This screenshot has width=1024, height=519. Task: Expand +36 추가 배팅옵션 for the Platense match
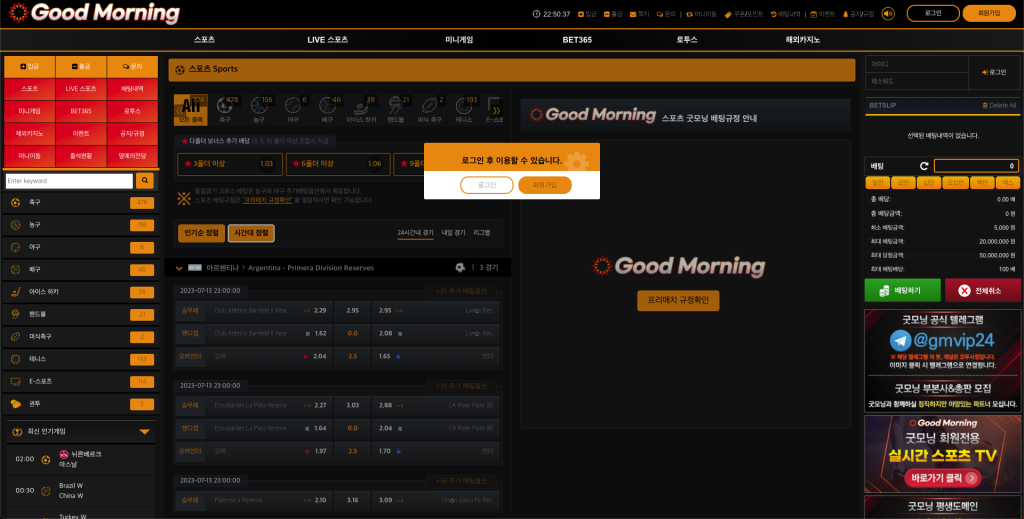pos(461,480)
